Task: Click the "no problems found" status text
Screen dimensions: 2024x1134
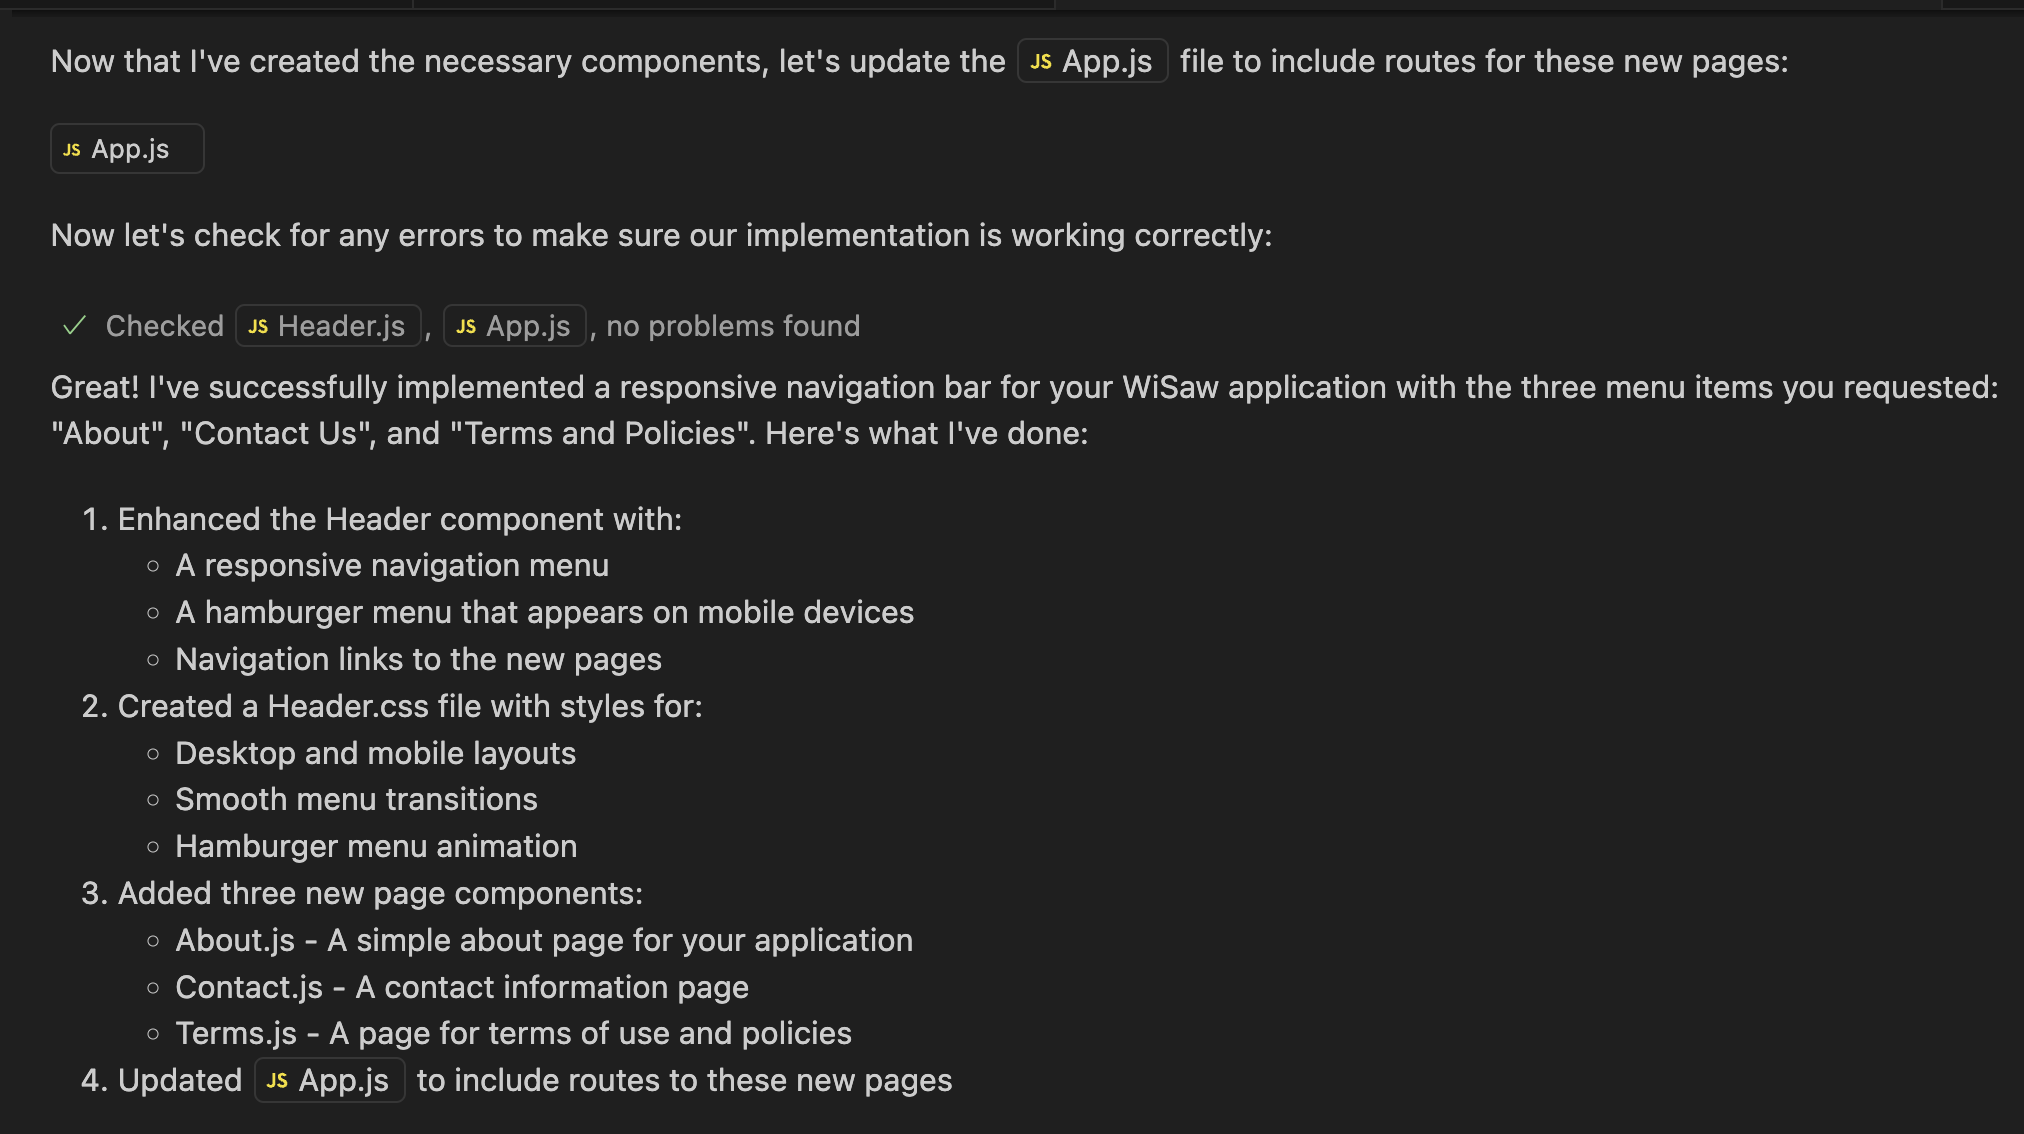Action: [733, 326]
